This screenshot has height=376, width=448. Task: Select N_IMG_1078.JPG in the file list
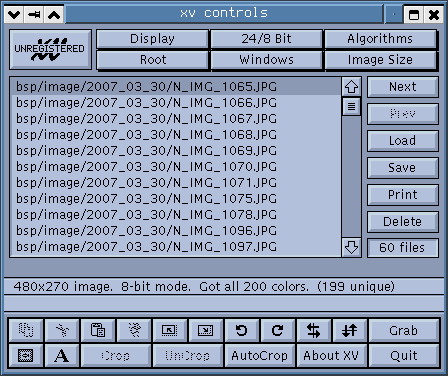(x=175, y=215)
